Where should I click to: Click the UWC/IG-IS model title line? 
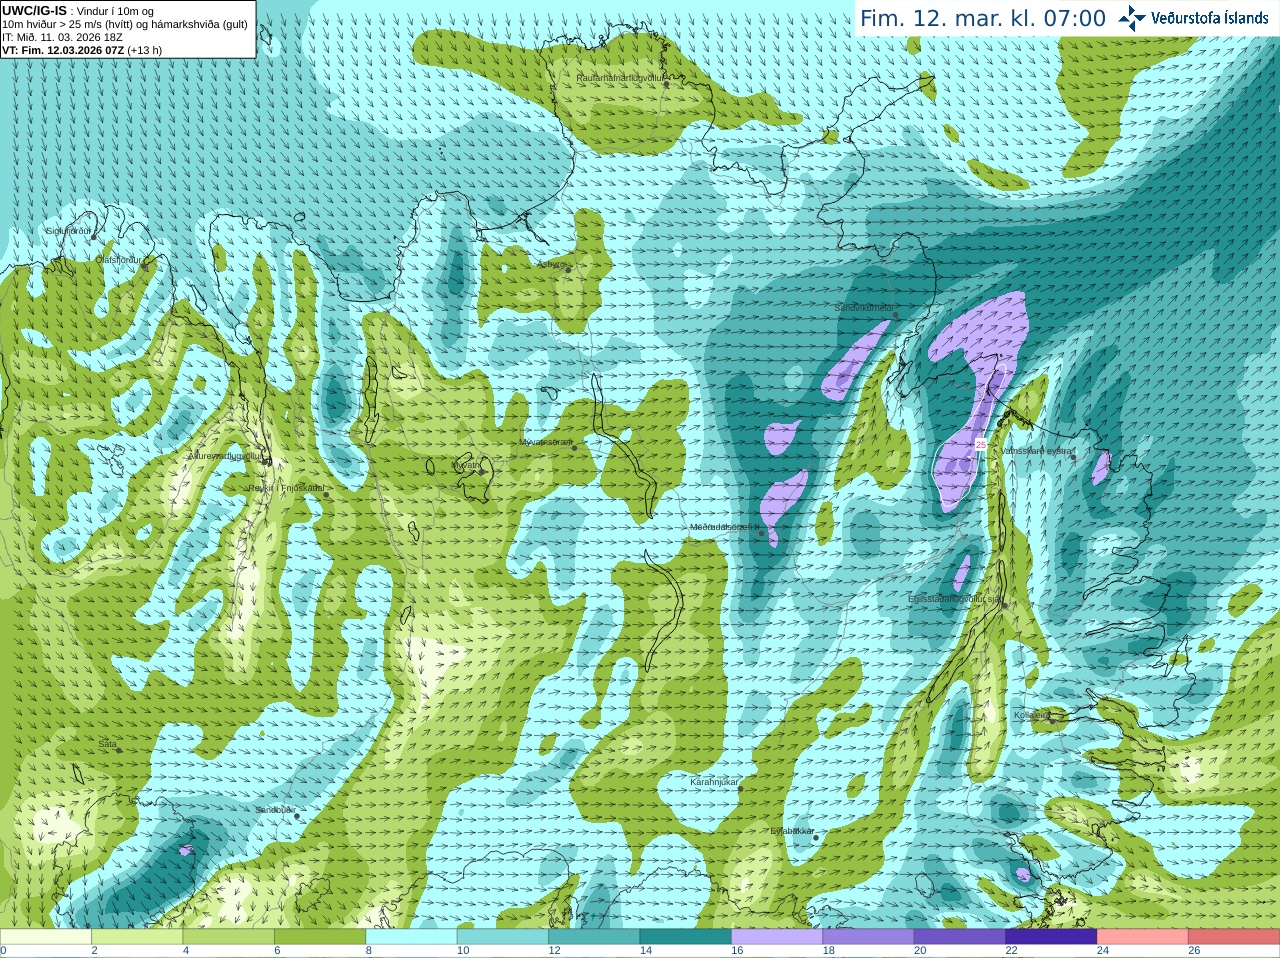click(78, 11)
